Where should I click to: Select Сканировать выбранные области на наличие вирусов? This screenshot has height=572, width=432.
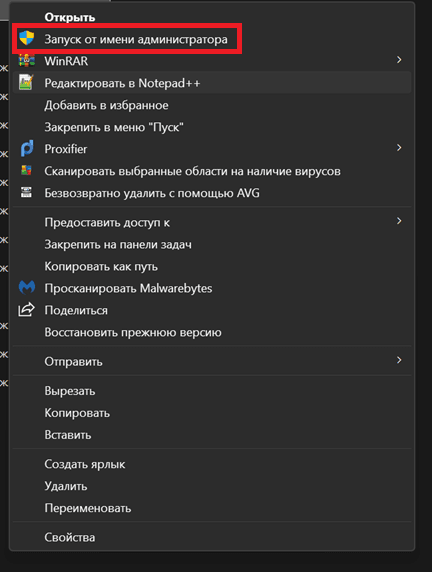(212, 171)
